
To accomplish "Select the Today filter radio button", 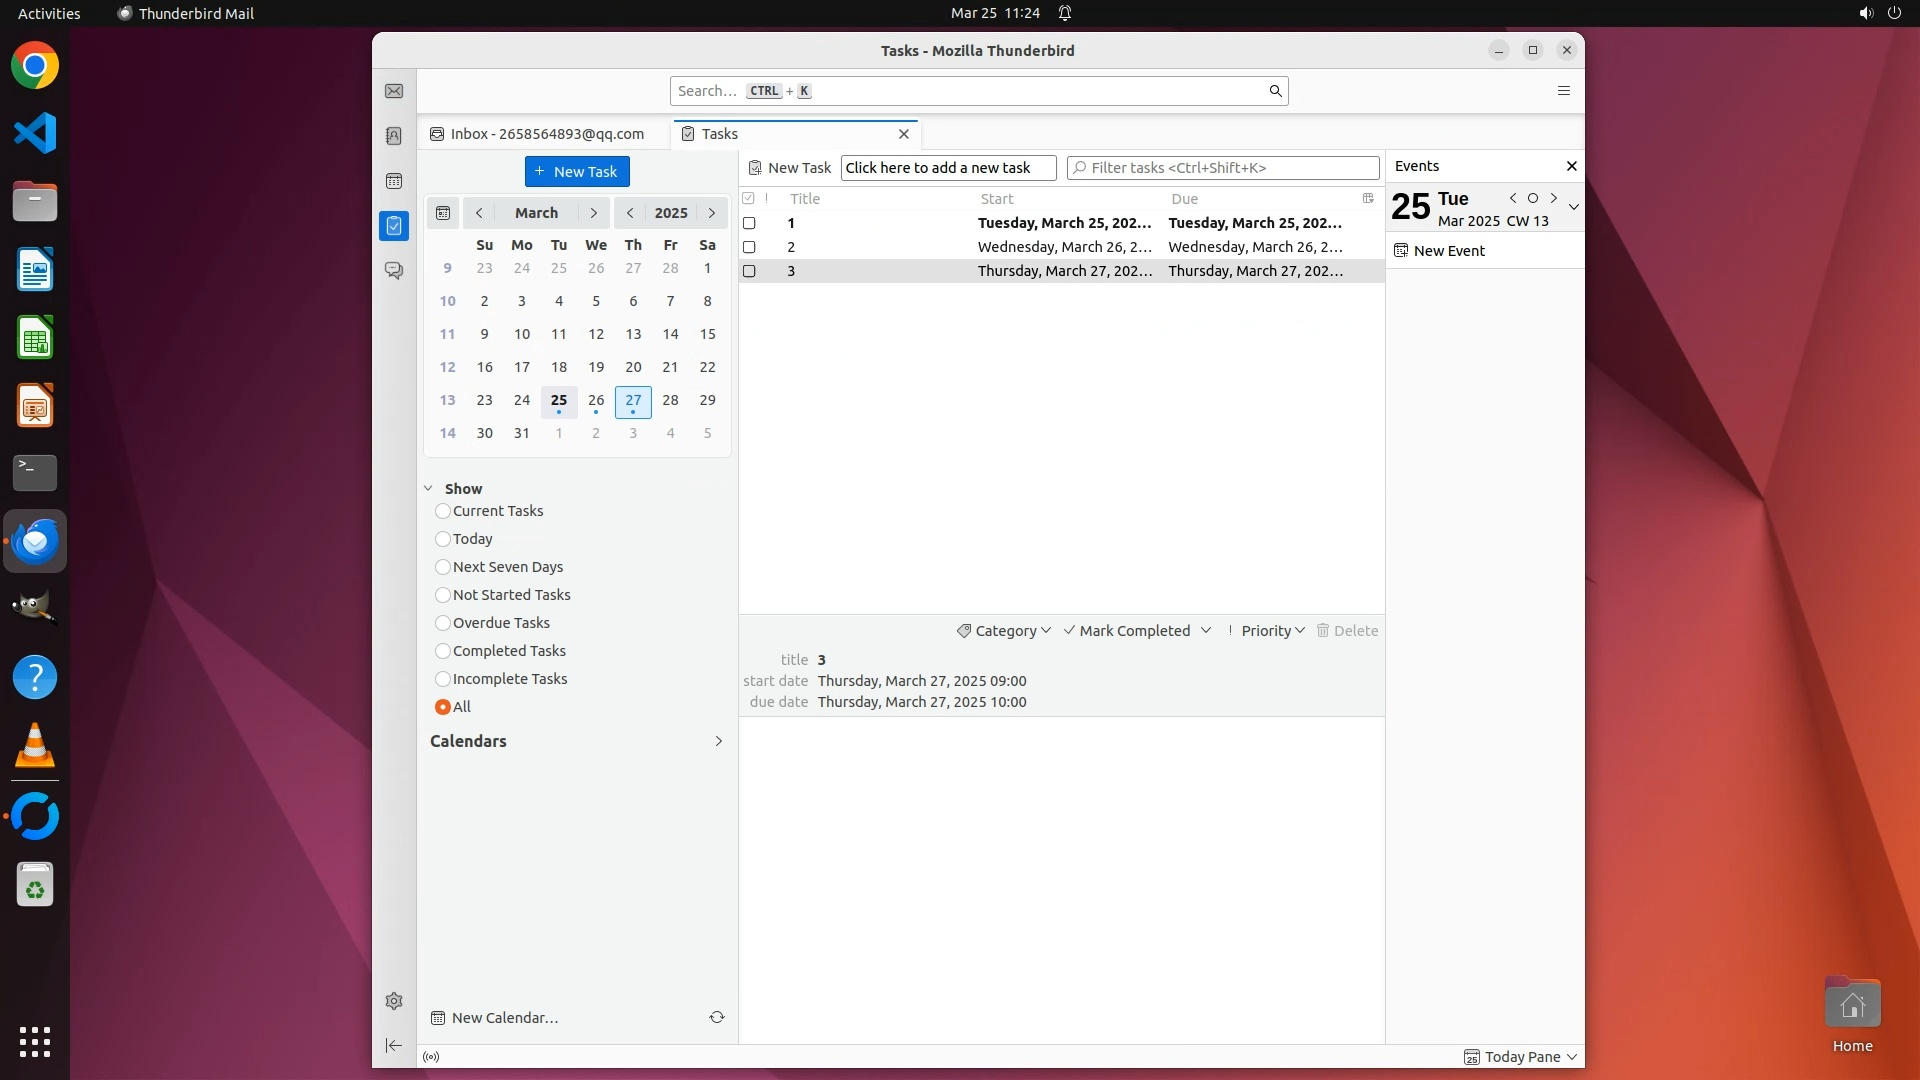I will click(x=443, y=539).
